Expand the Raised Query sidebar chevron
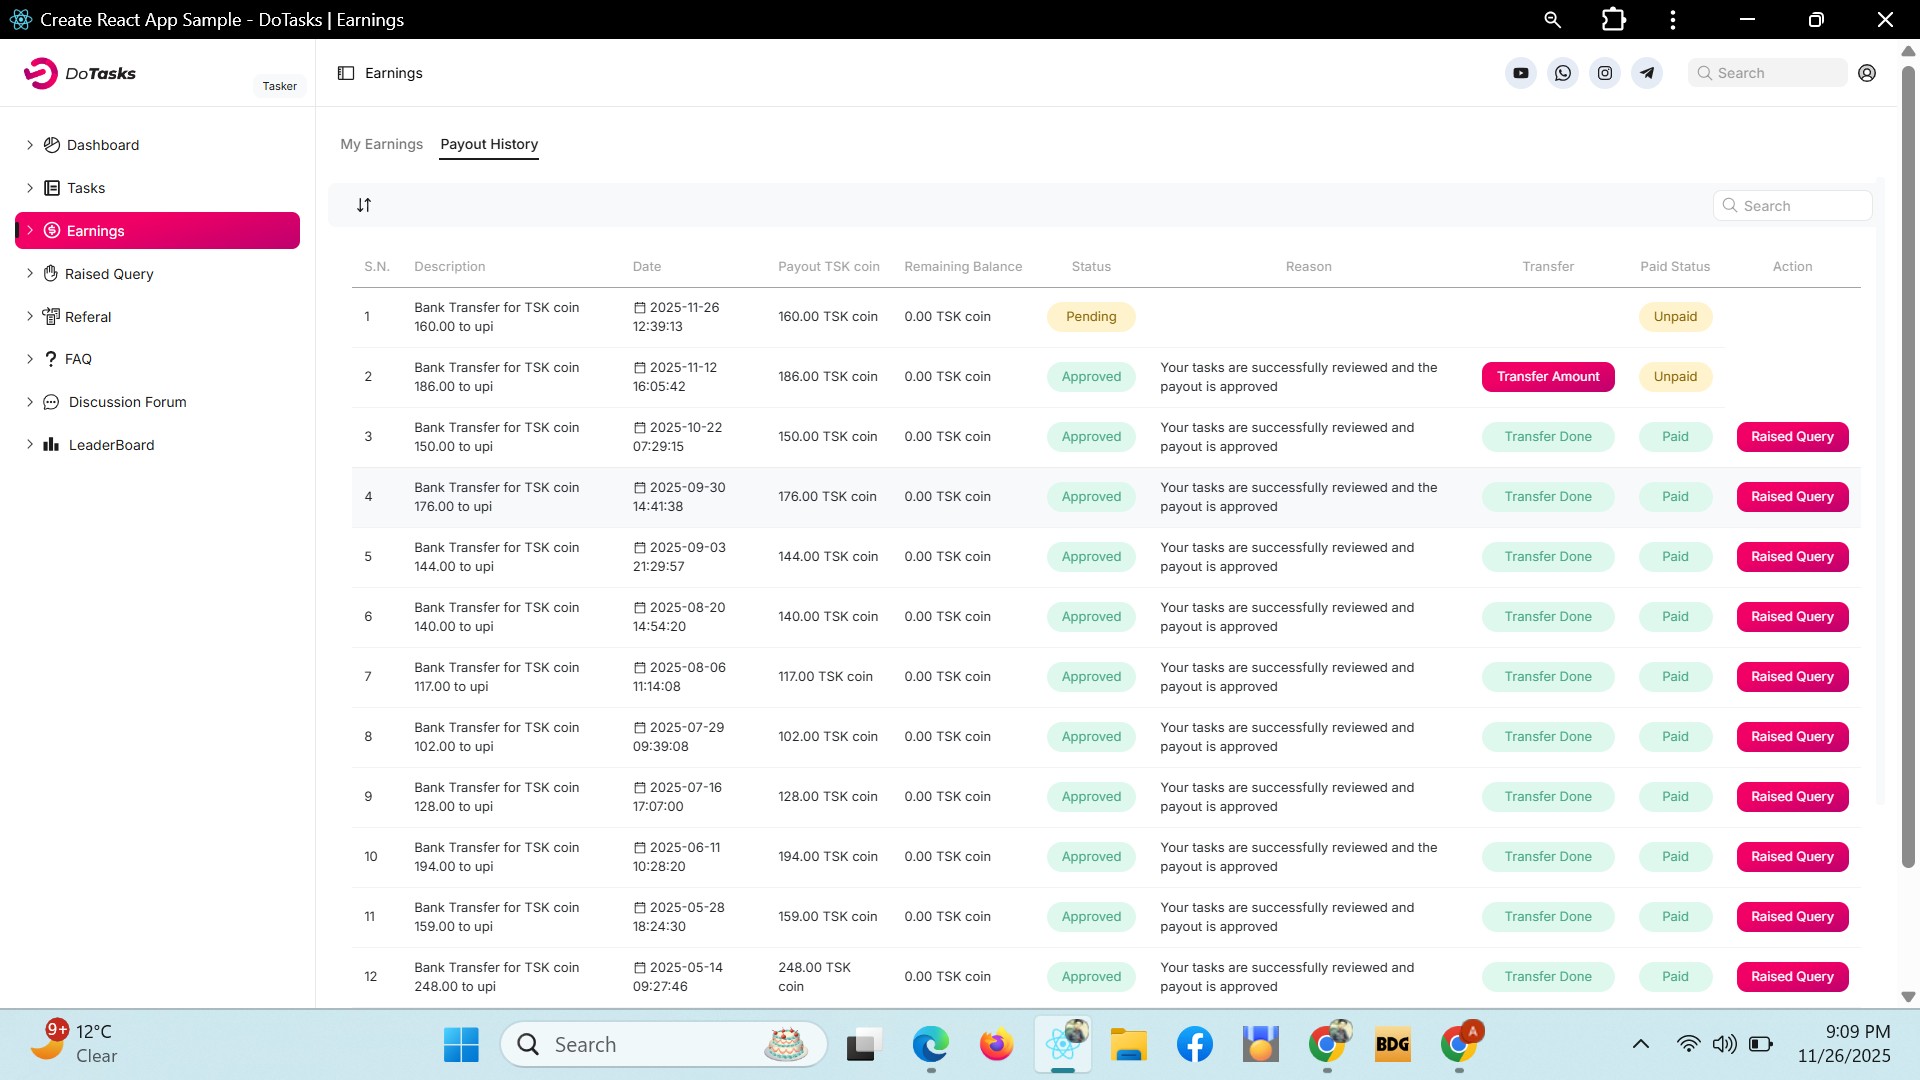This screenshot has height=1080, width=1920. pyautogui.click(x=30, y=273)
